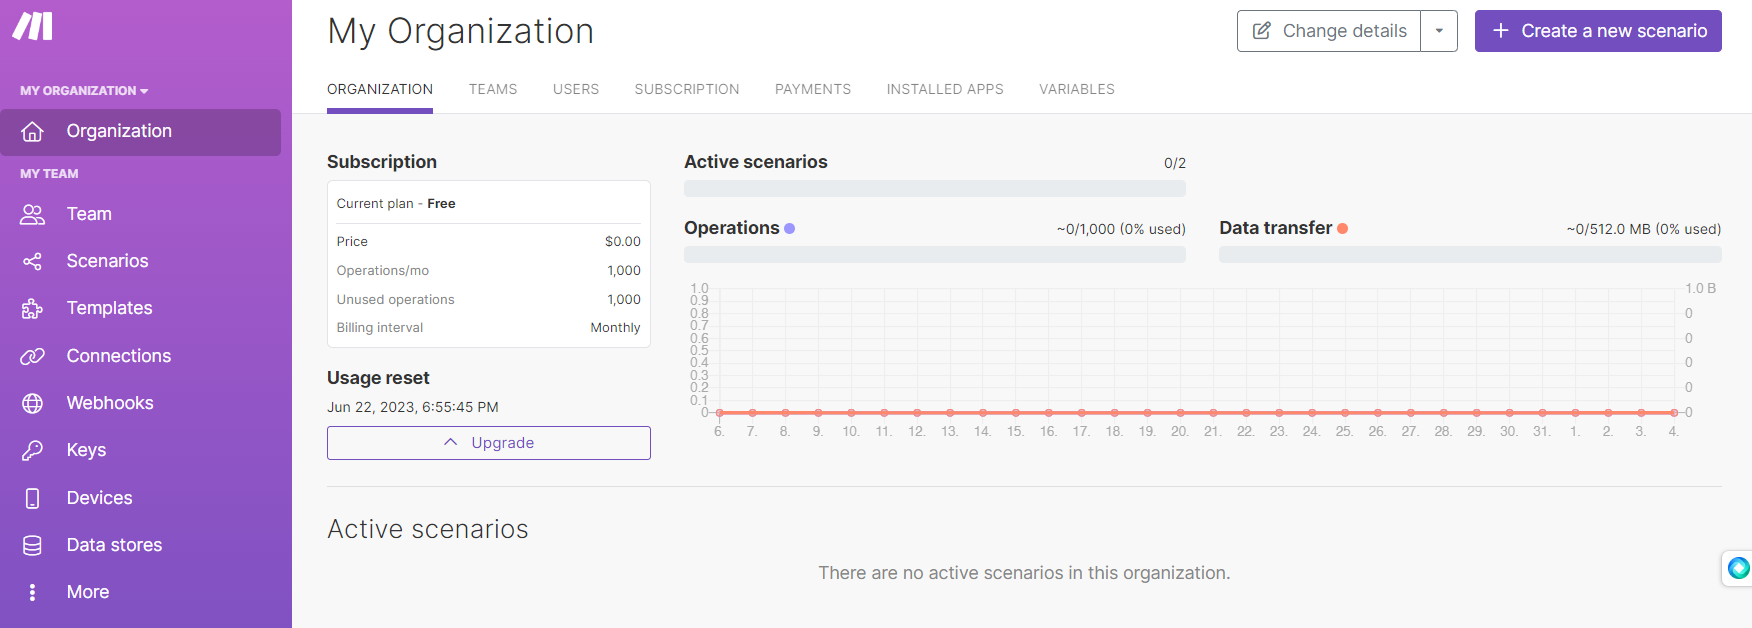Click the 'My Organization' page title
This screenshot has height=628, width=1752.
tap(461, 31)
